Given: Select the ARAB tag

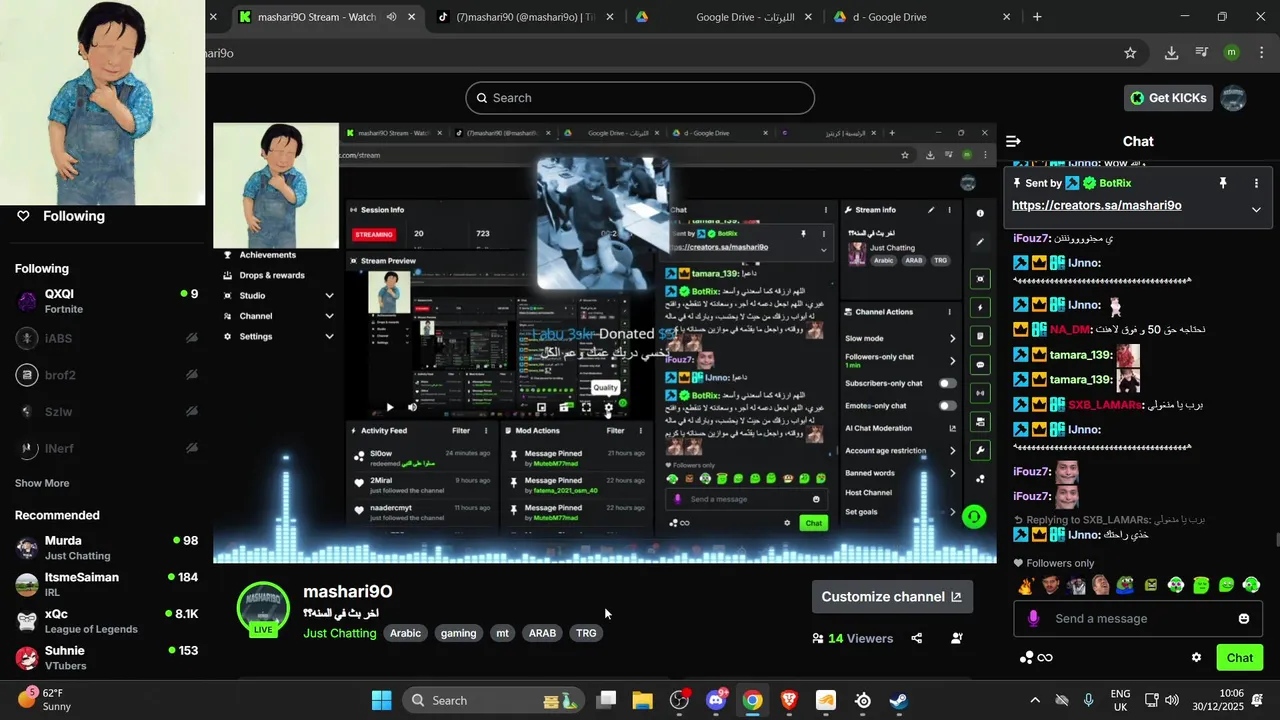Looking at the screenshot, I should [x=542, y=633].
